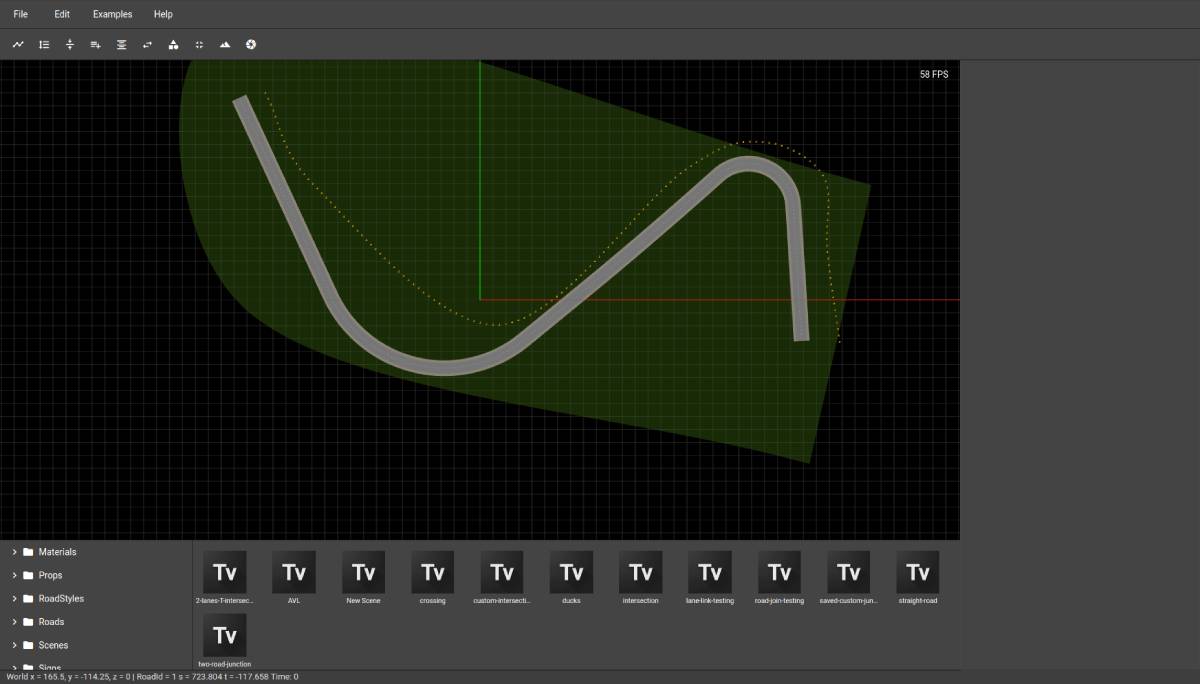The height and width of the screenshot is (684, 1200).
Task: Expand the Roads folder chevron
Action: (14, 622)
